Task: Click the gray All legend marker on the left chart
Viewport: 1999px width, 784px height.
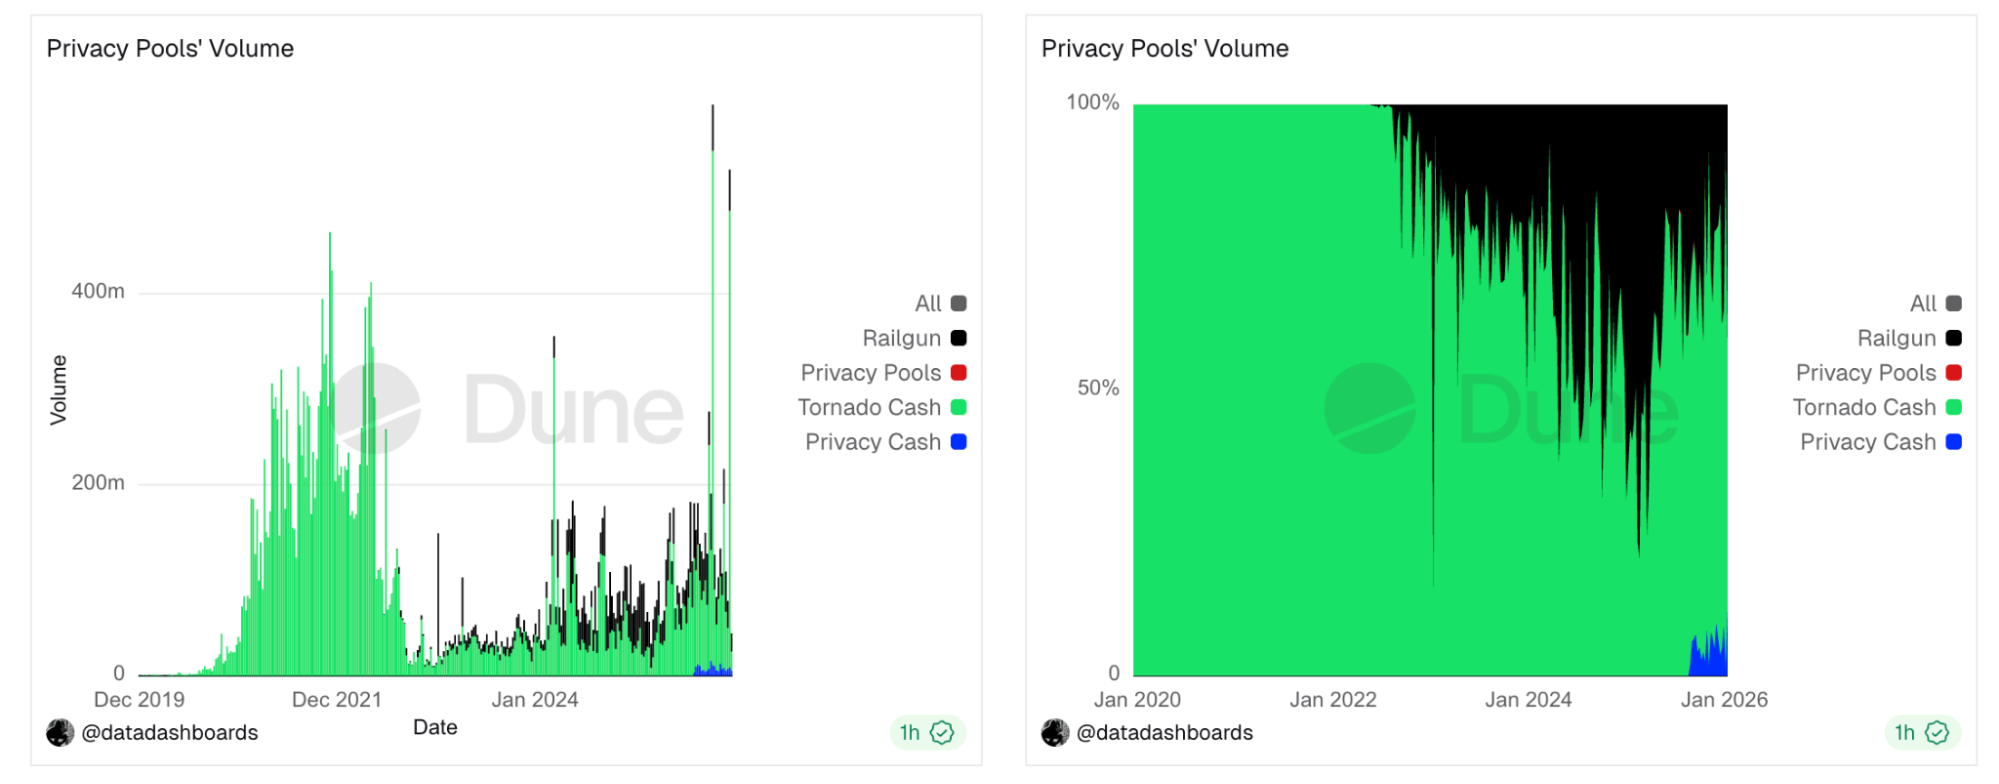Action: tap(959, 302)
